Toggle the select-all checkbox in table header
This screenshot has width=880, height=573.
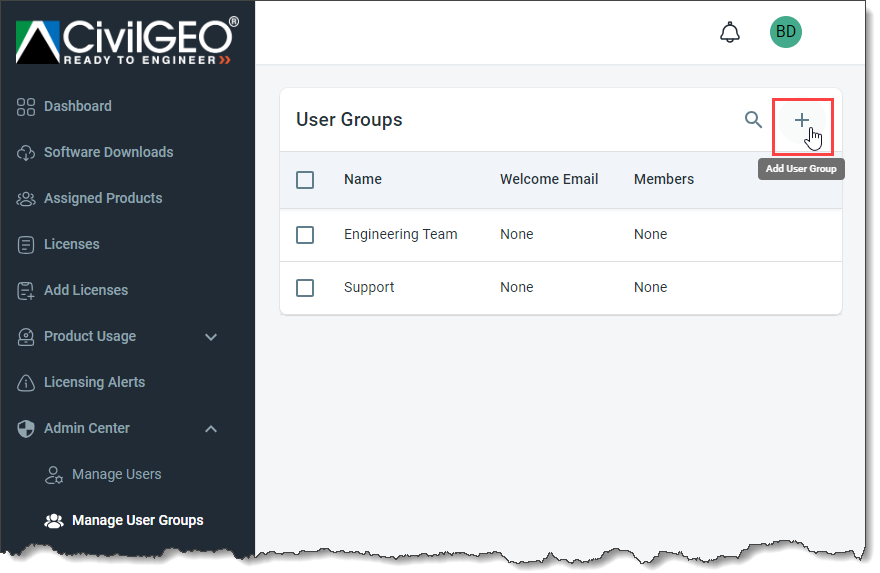coord(305,180)
